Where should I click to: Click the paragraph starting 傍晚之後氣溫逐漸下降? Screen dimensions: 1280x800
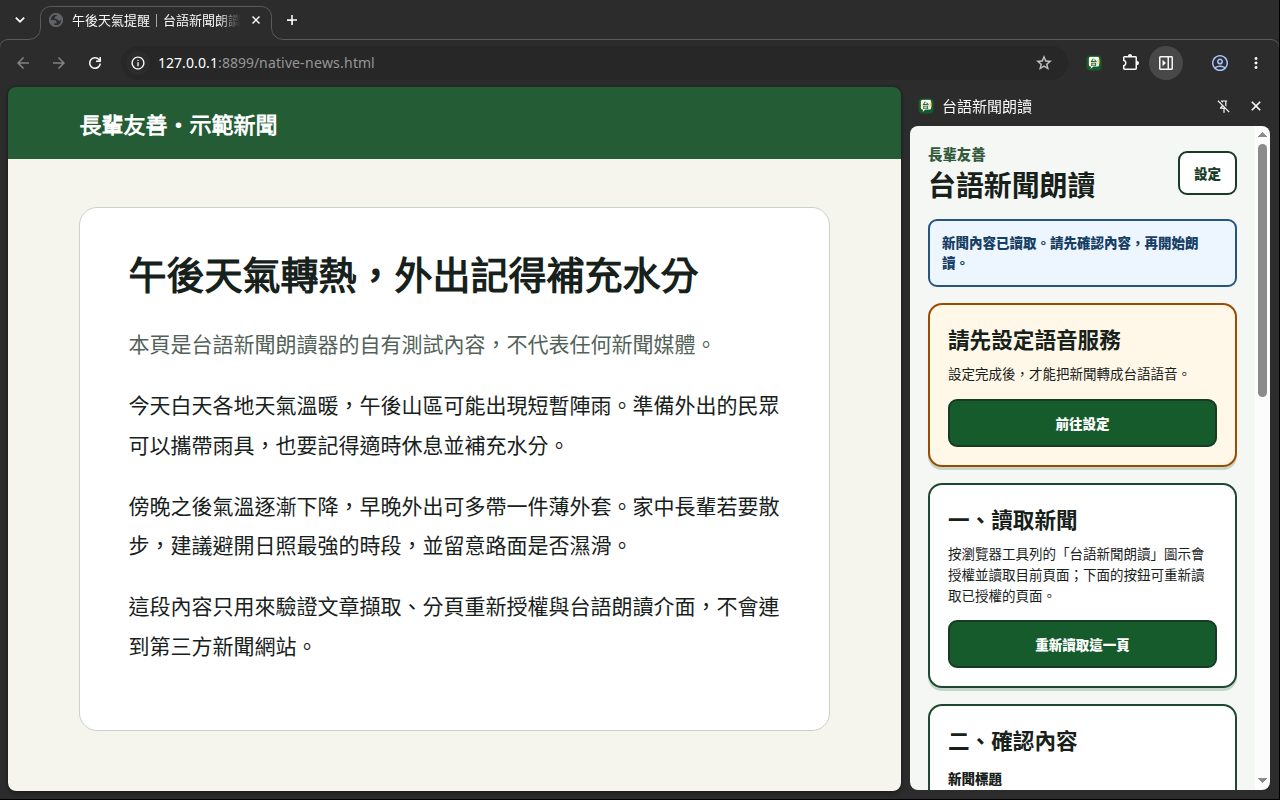click(454, 526)
